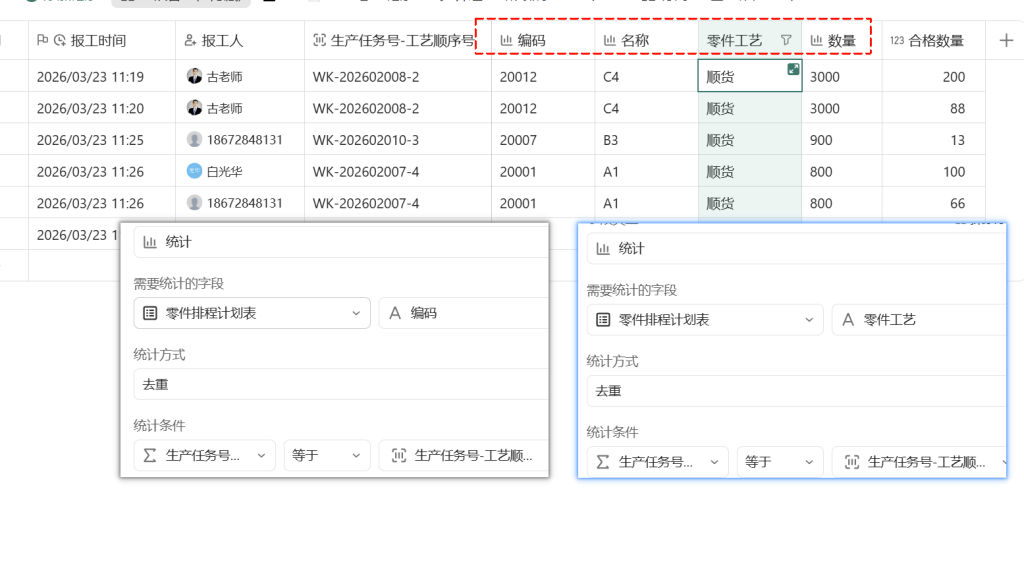
Task: Open 零件排程计划表 dropdown in right panel
Action: click(x=705, y=320)
